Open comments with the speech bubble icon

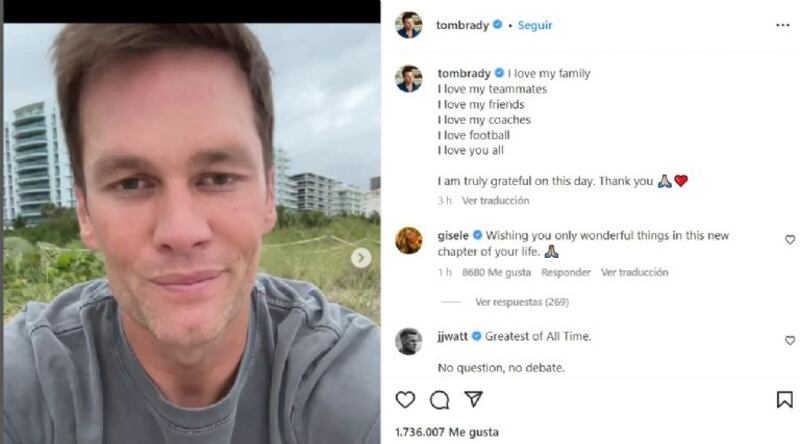tap(439, 400)
